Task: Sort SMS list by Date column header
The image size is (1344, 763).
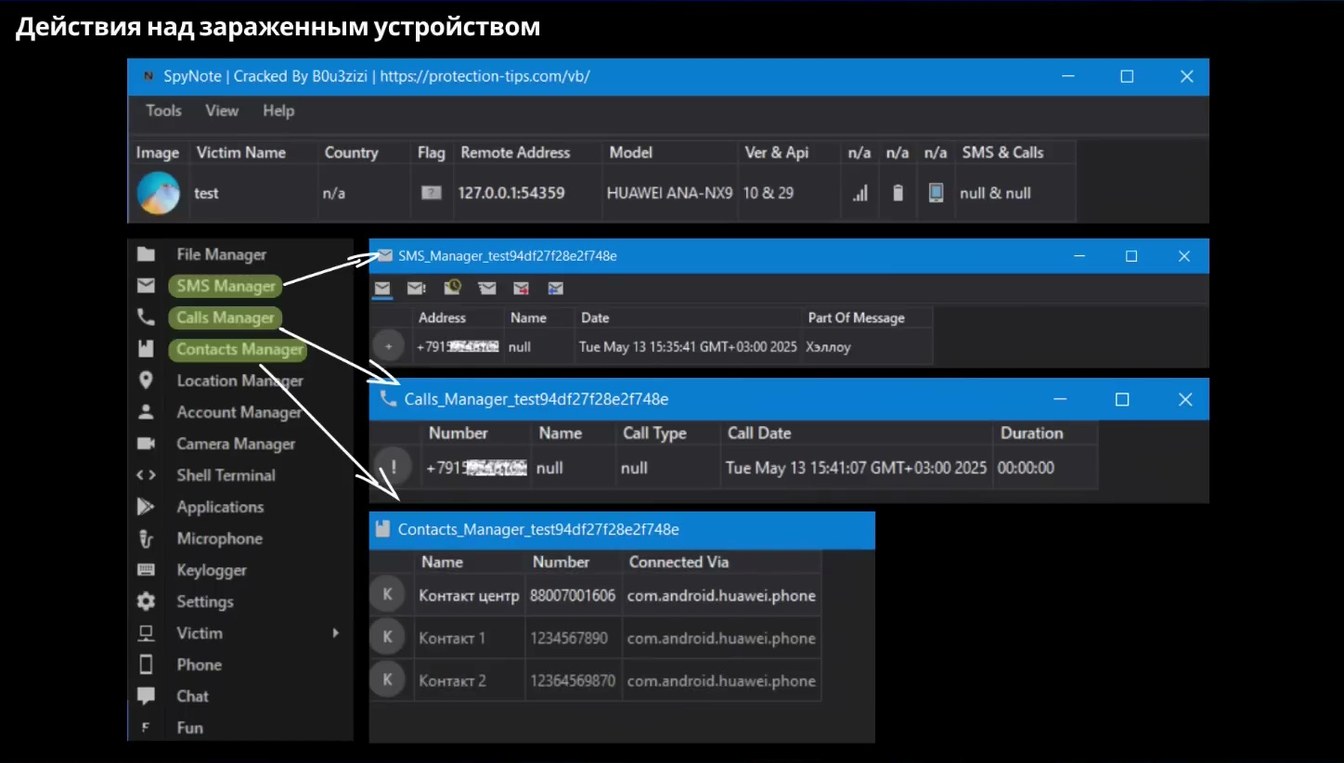Action: 595,318
